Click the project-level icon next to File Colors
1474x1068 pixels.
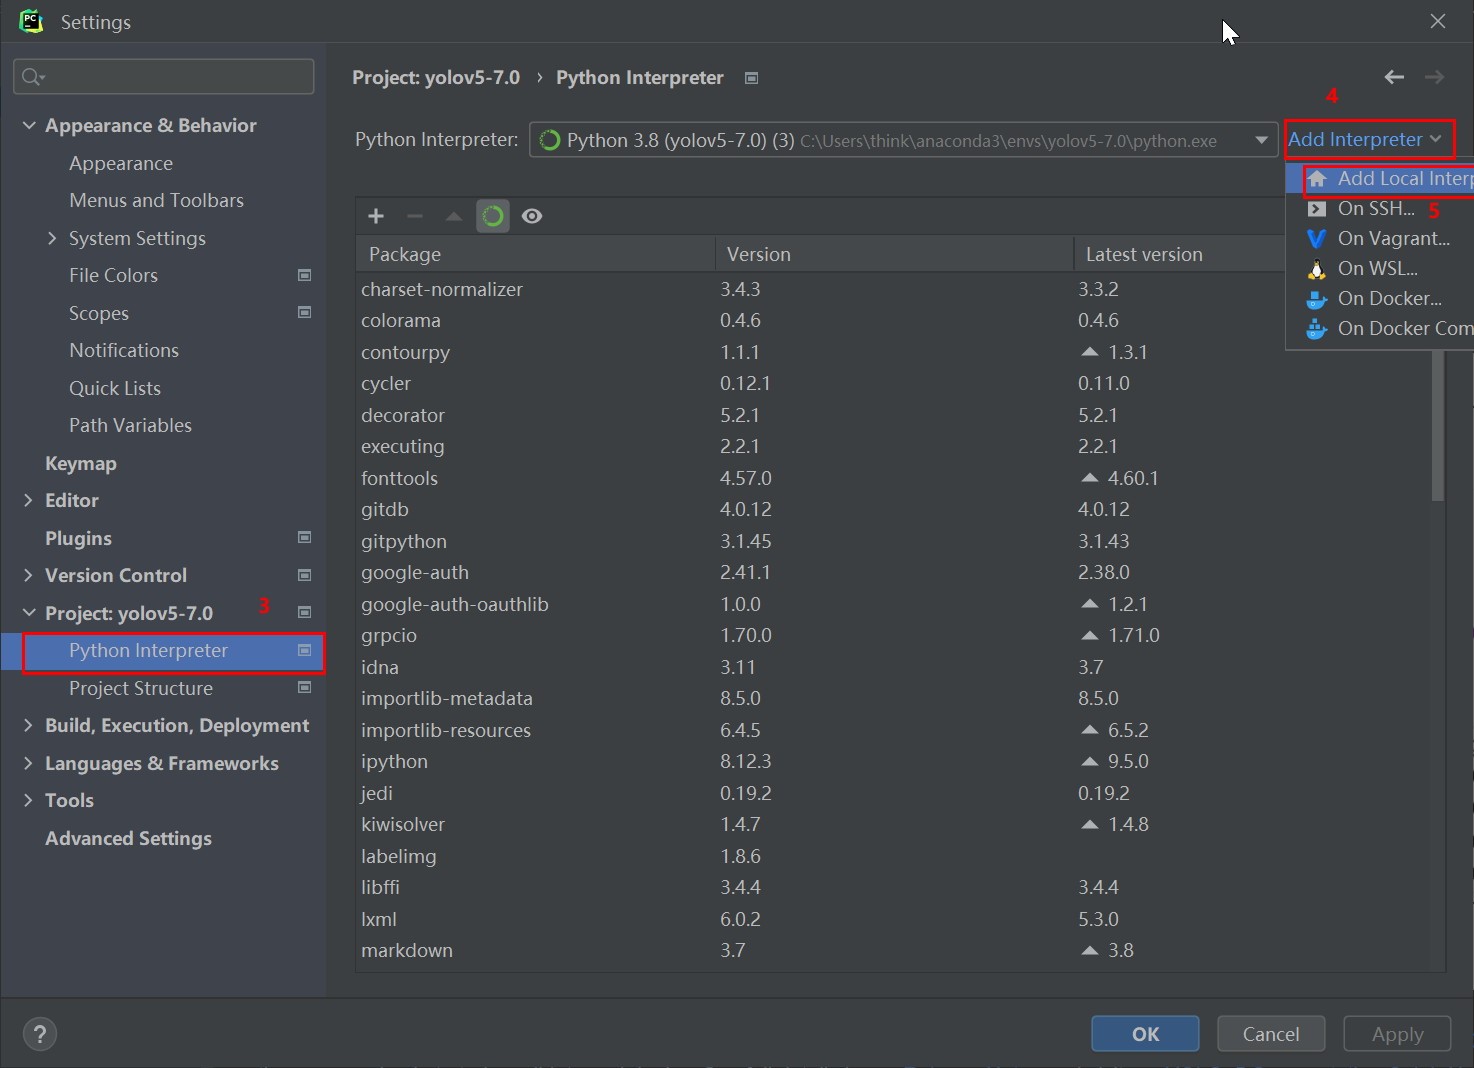tap(305, 275)
